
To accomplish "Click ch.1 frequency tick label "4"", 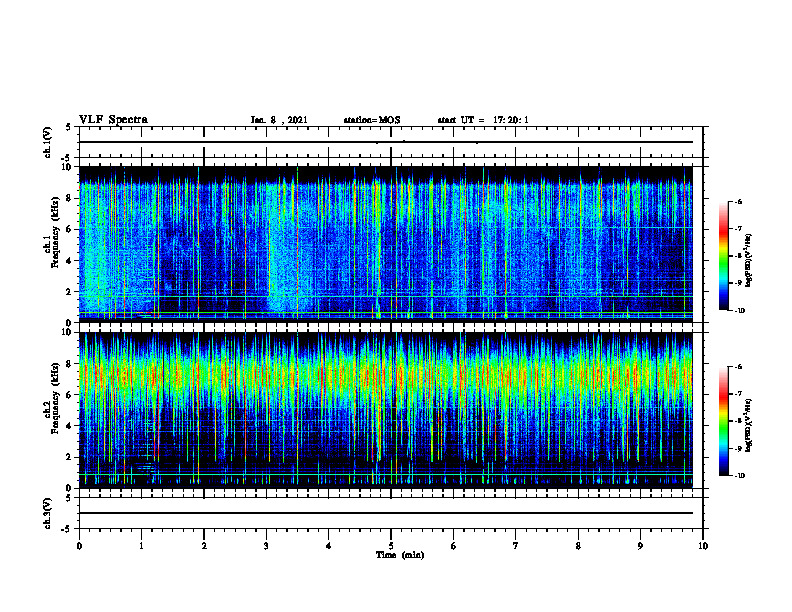I will [70, 261].
